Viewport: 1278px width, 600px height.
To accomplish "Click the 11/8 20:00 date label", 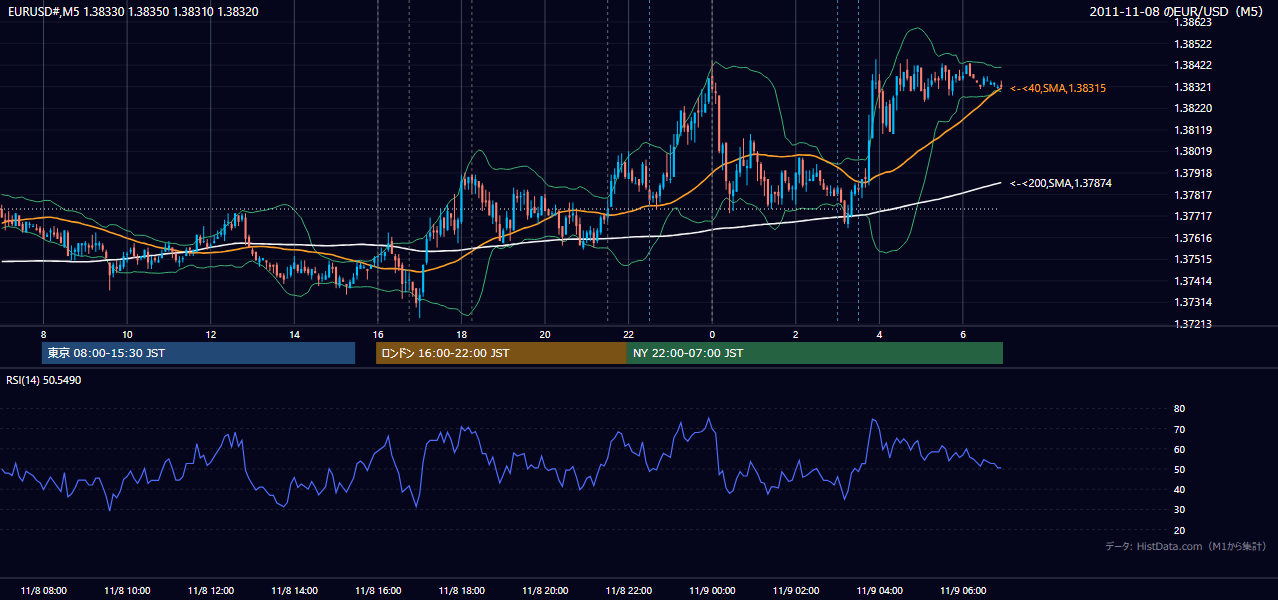I will 544,591.
